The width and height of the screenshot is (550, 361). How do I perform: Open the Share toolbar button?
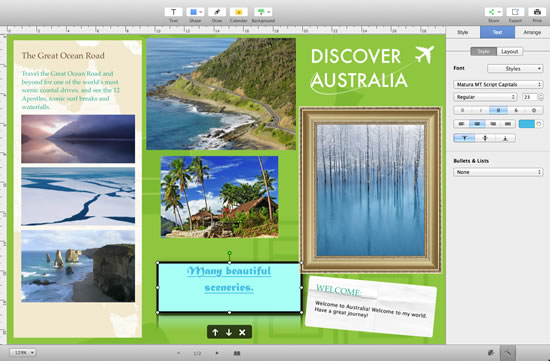click(x=494, y=12)
